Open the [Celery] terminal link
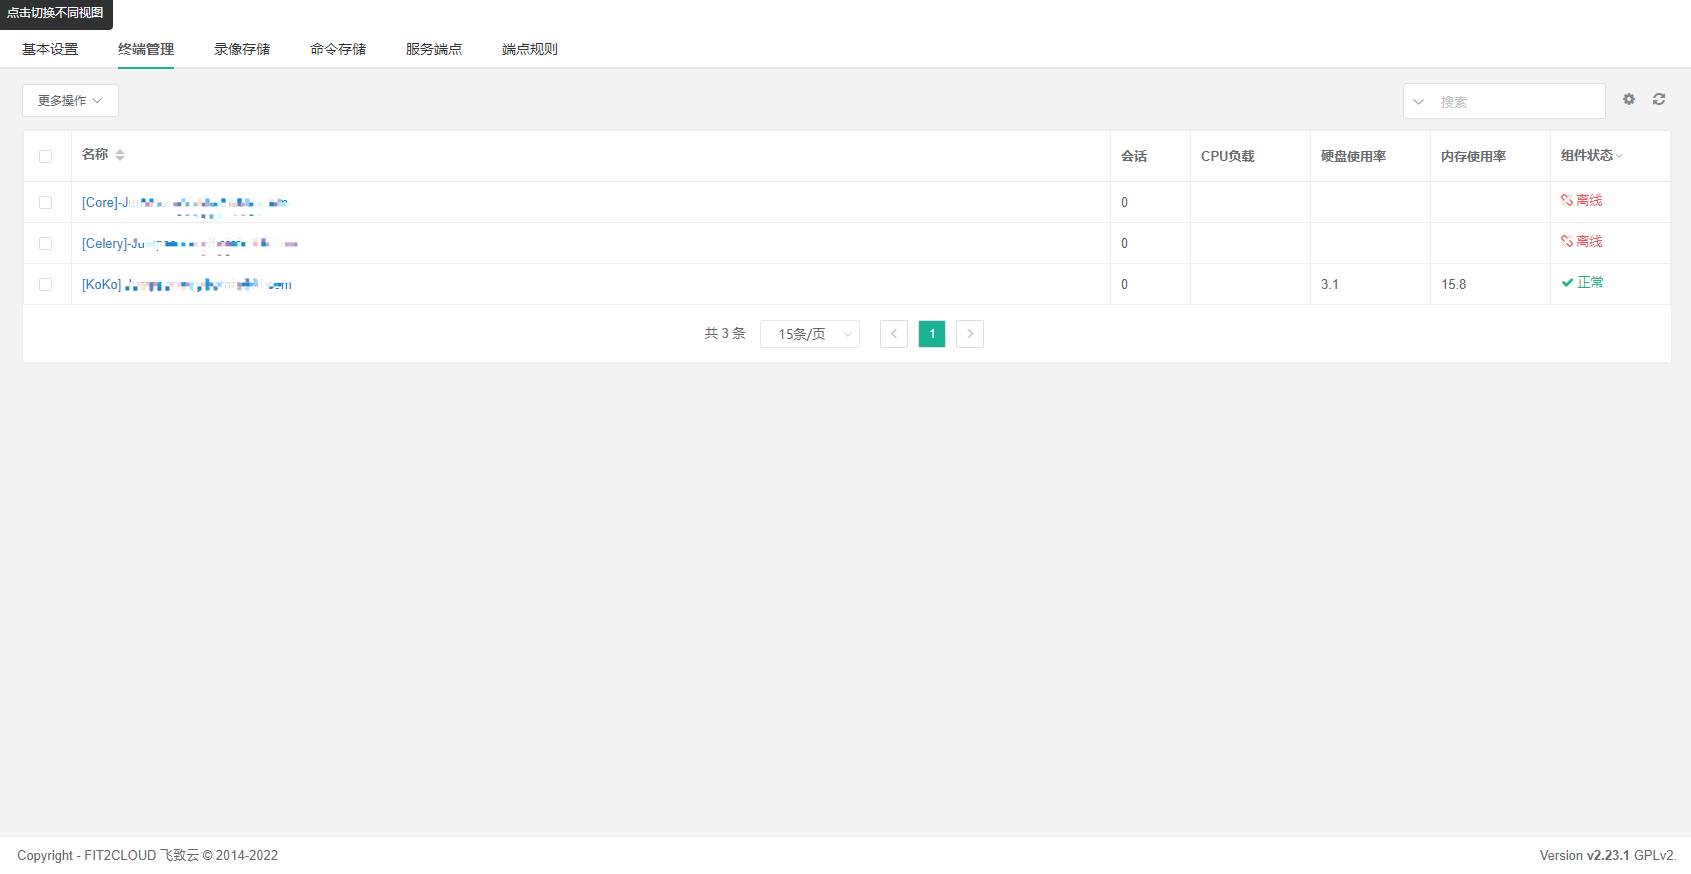This screenshot has width=1691, height=874. click(x=190, y=244)
